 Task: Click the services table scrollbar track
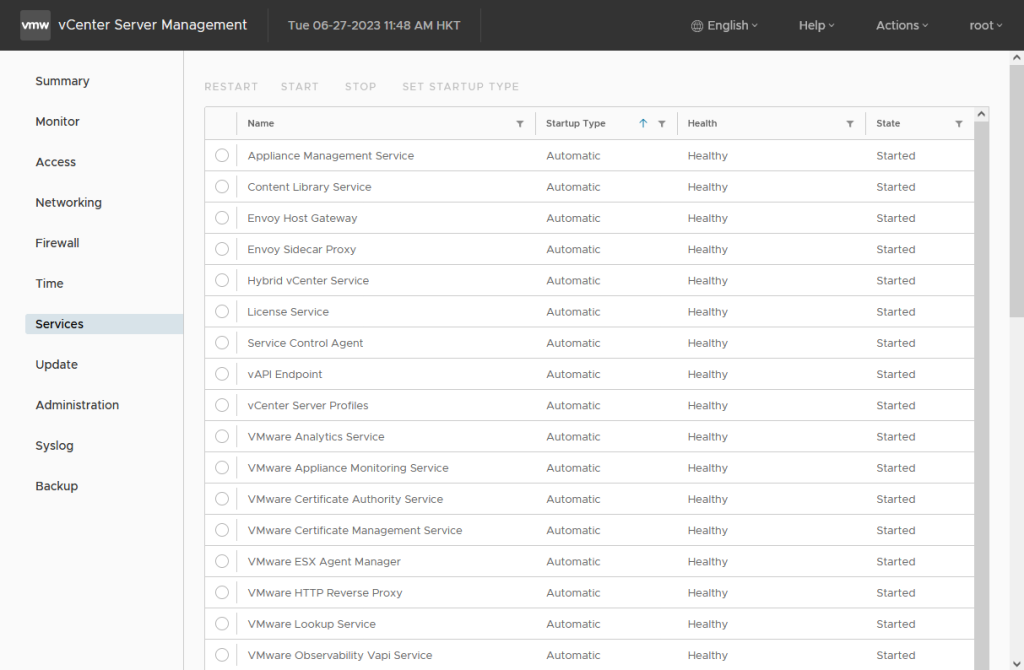point(981,396)
